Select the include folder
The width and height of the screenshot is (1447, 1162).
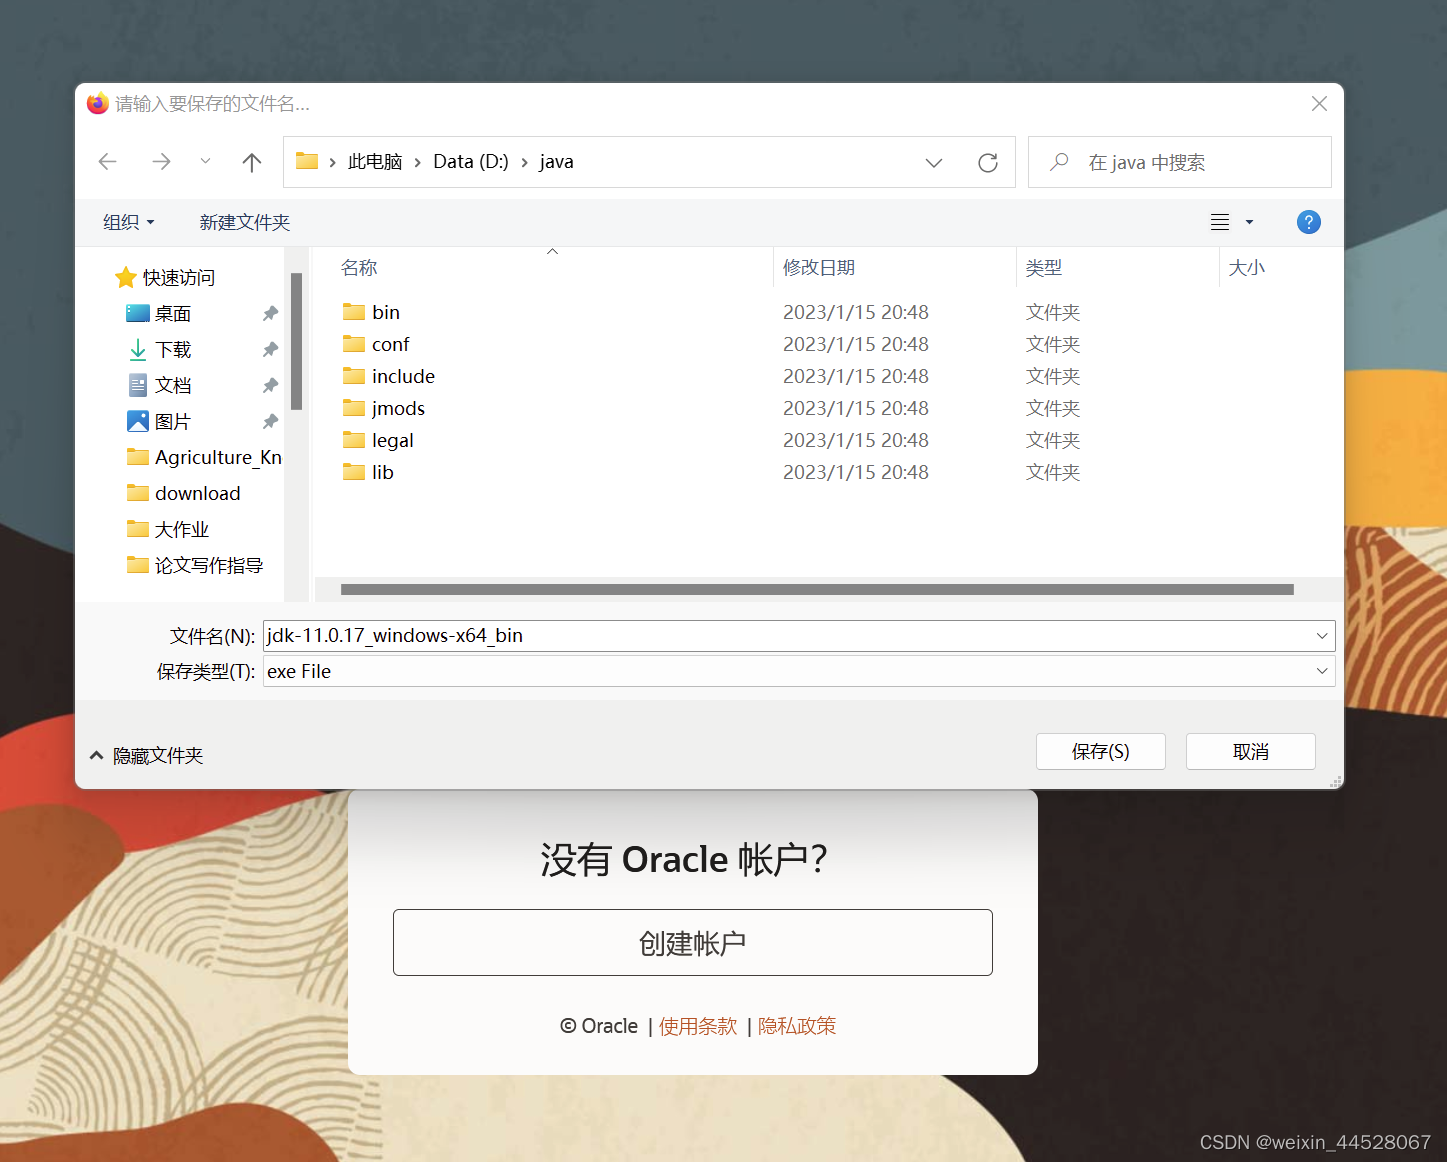pyautogui.click(x=403, y=376)
